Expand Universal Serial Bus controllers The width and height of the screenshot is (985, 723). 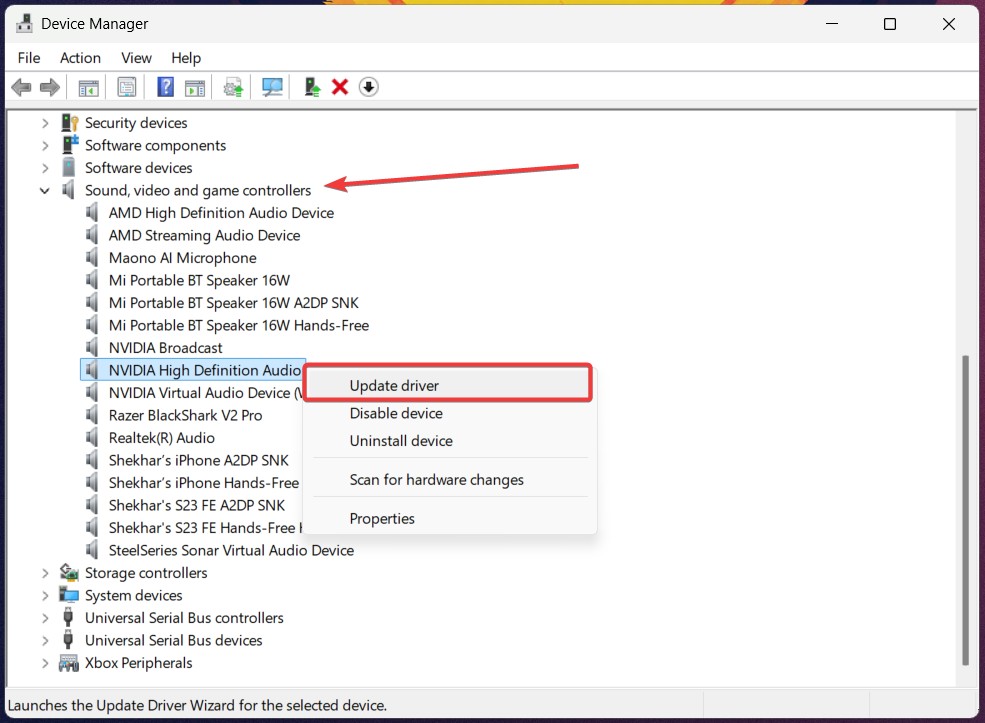tap(45, 618)
